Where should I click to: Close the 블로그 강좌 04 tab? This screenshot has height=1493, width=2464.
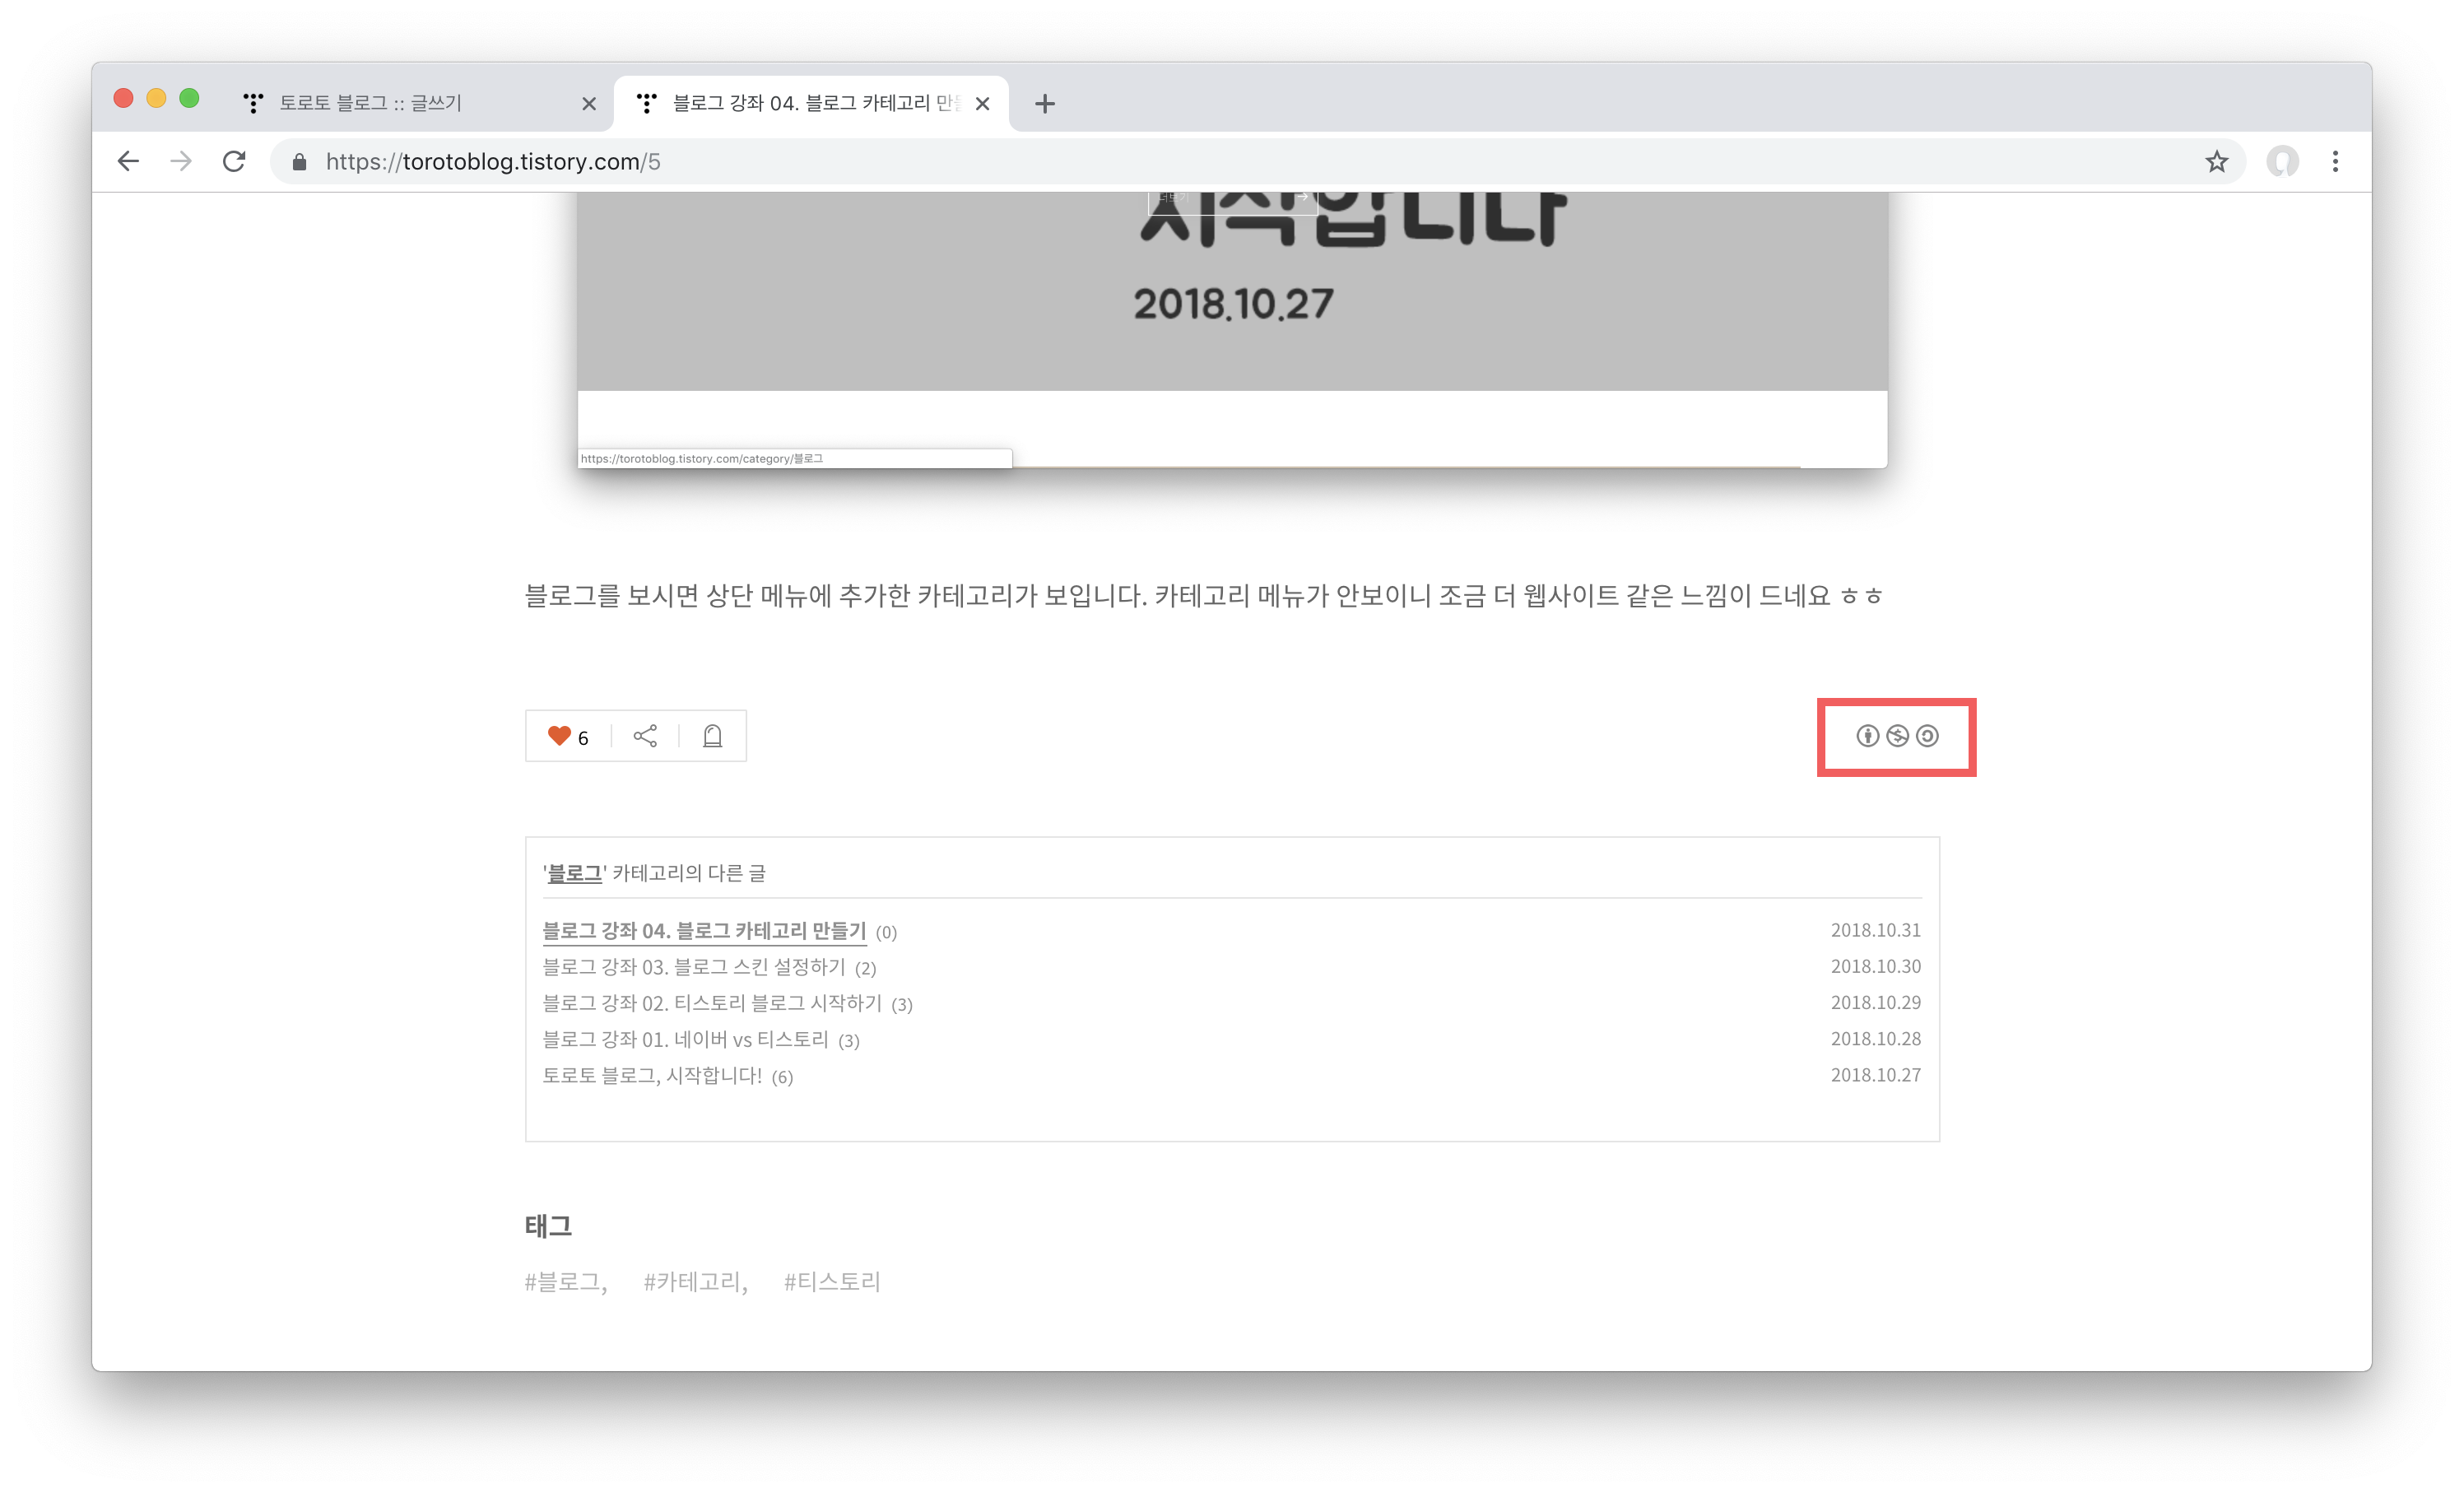click(982, 104)
